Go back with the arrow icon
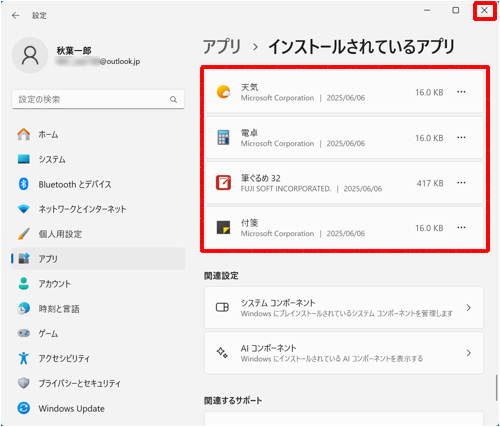 16,16
